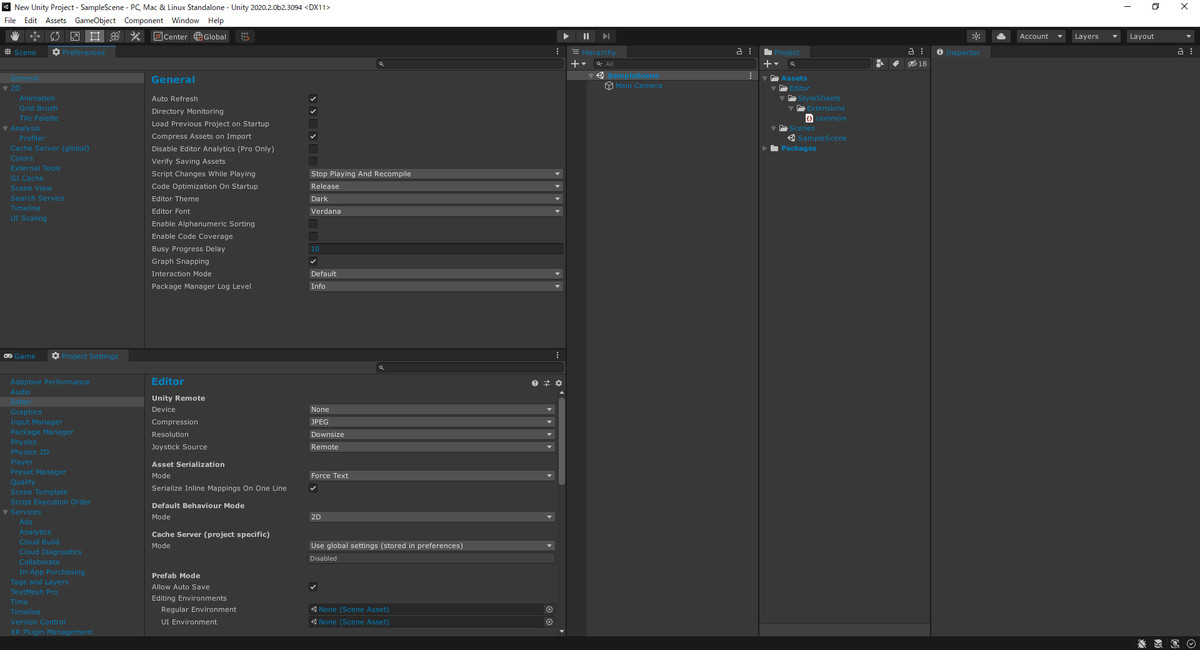The height and width of the screenshot is (650, 1200).
Task: Open the custom editor tools icon
Action: 136,36
